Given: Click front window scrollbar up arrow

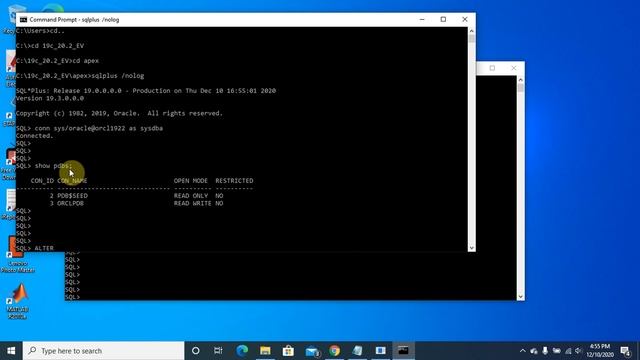Looking at the screenshot, I should point(472,31).
